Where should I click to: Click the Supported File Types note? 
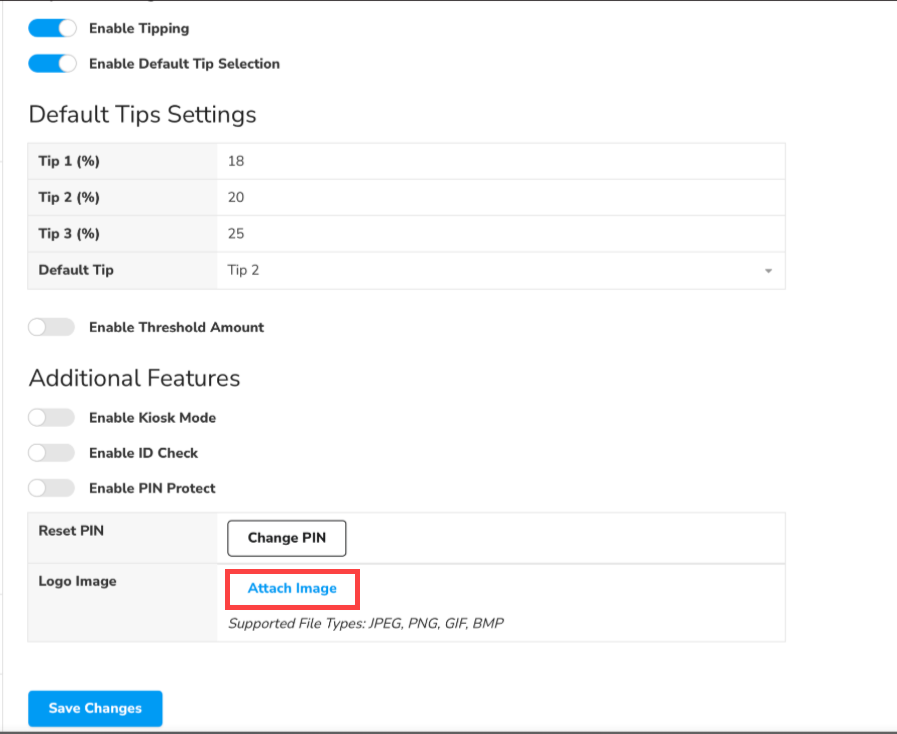click(x=366, y=624)
